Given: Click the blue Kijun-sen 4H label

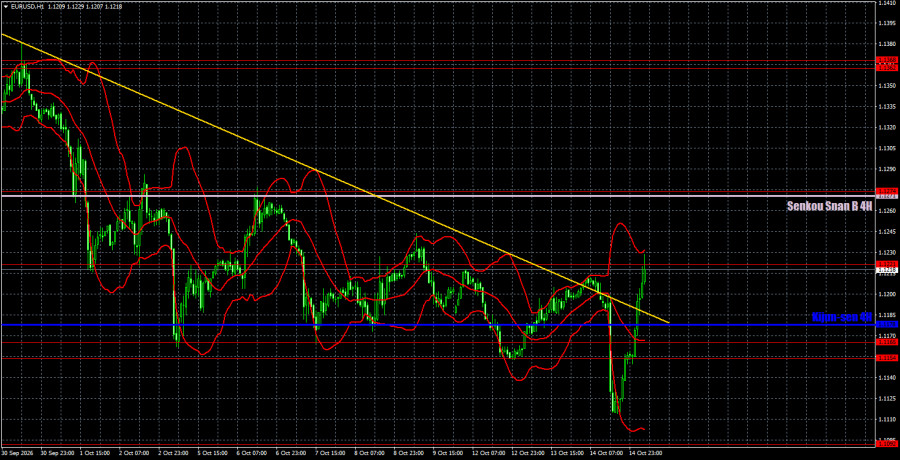Looking at the screenshot, I should coord(843,317).
